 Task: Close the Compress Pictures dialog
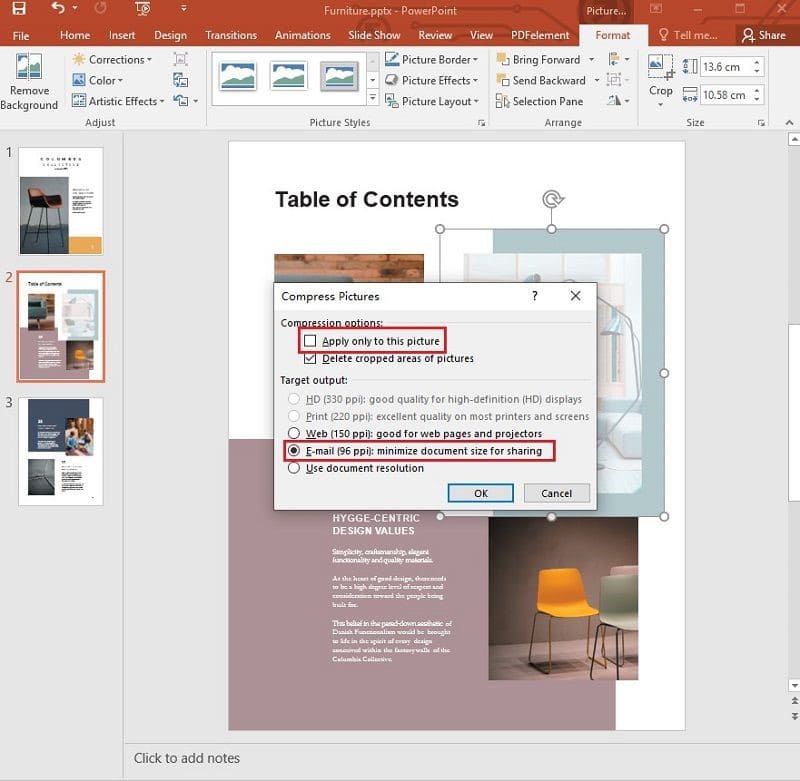pyautogui.click(x=576, y=296)
